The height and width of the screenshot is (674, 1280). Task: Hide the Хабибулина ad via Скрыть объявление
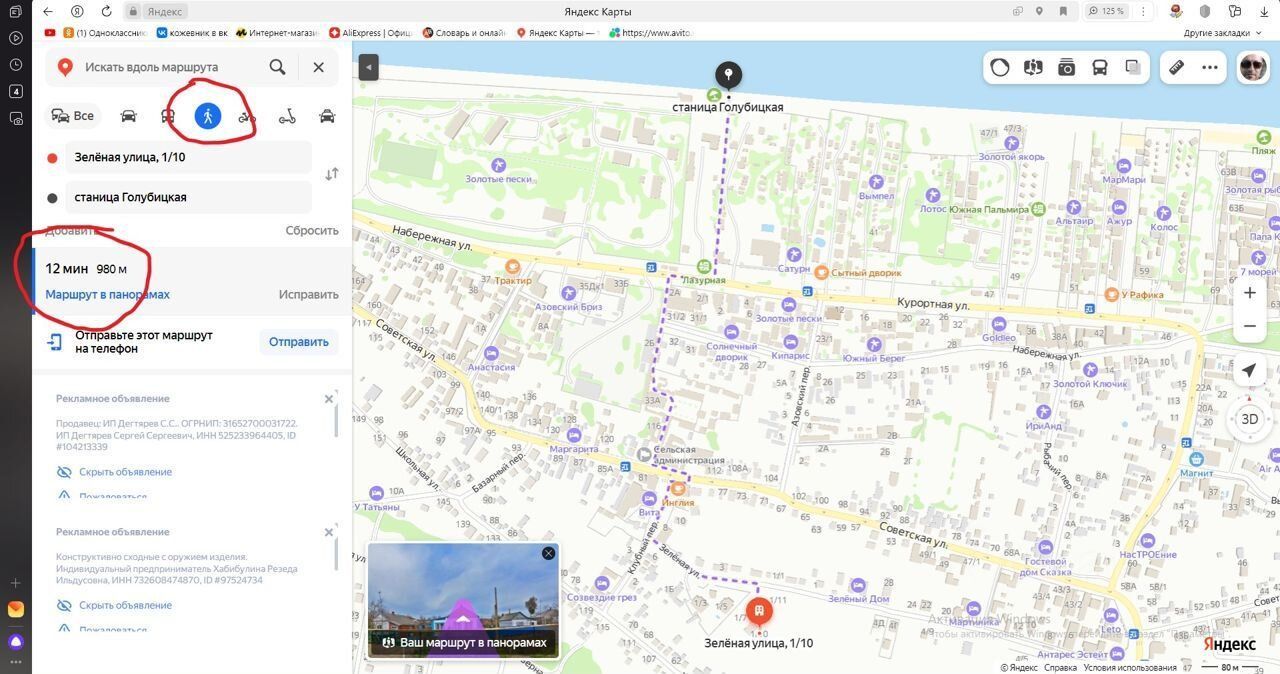pos(125,605)
